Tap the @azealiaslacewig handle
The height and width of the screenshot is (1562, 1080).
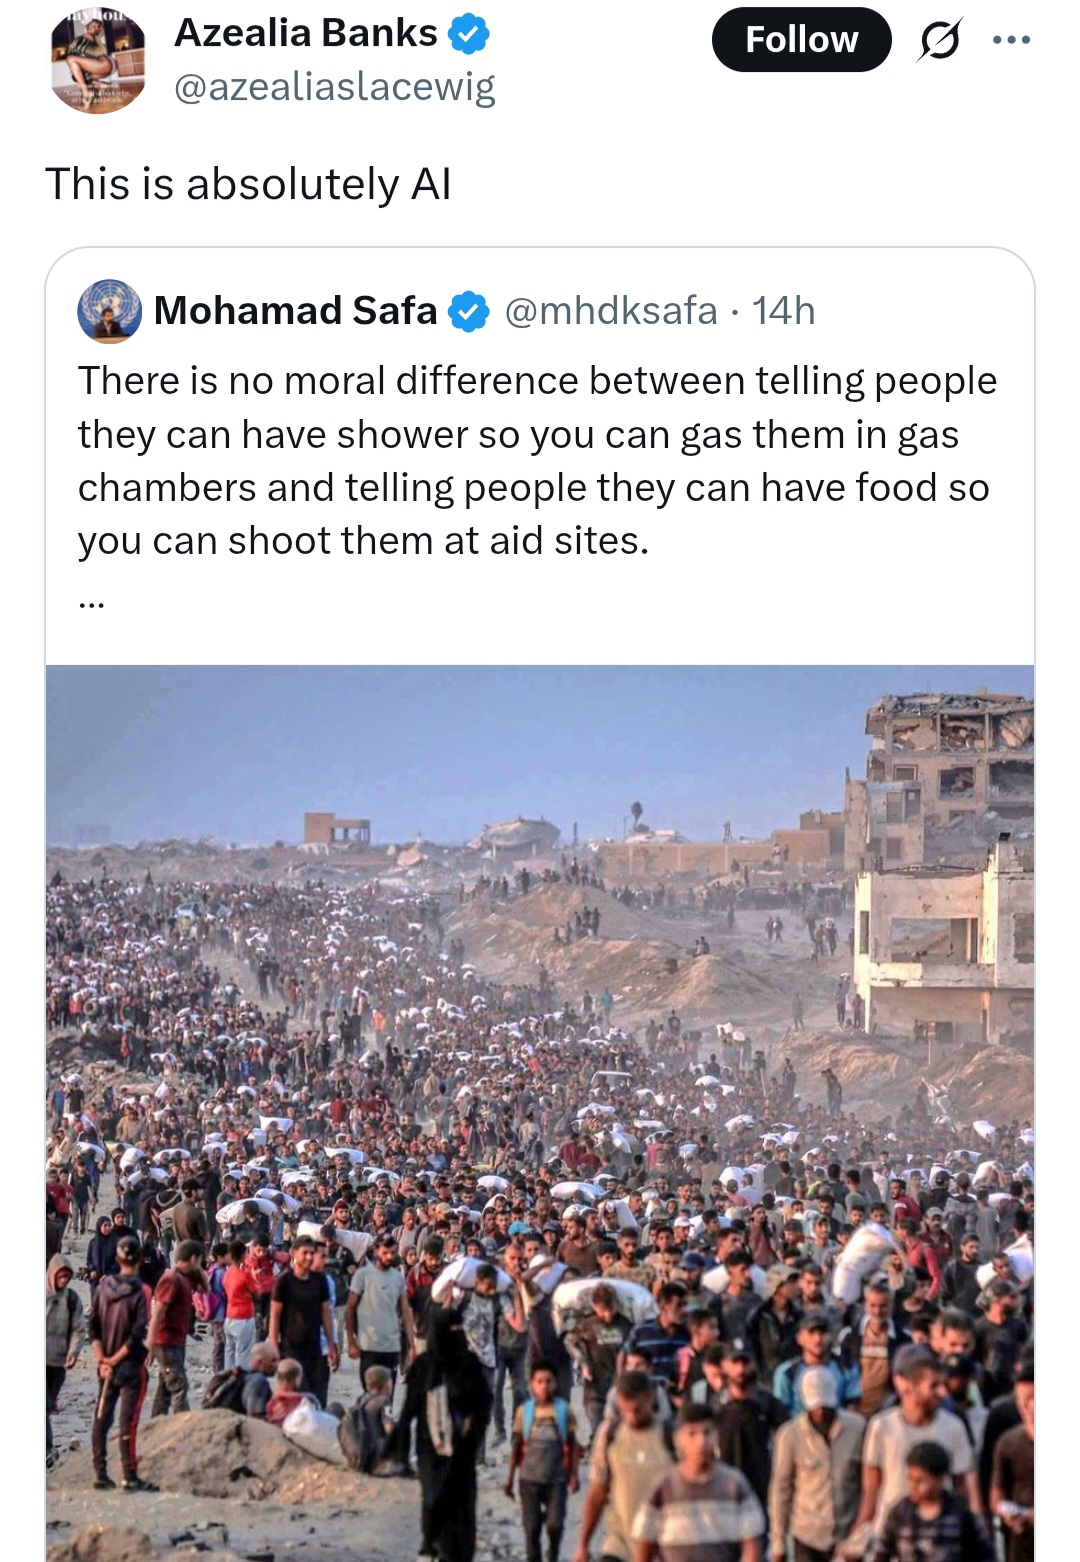point(334,87)
